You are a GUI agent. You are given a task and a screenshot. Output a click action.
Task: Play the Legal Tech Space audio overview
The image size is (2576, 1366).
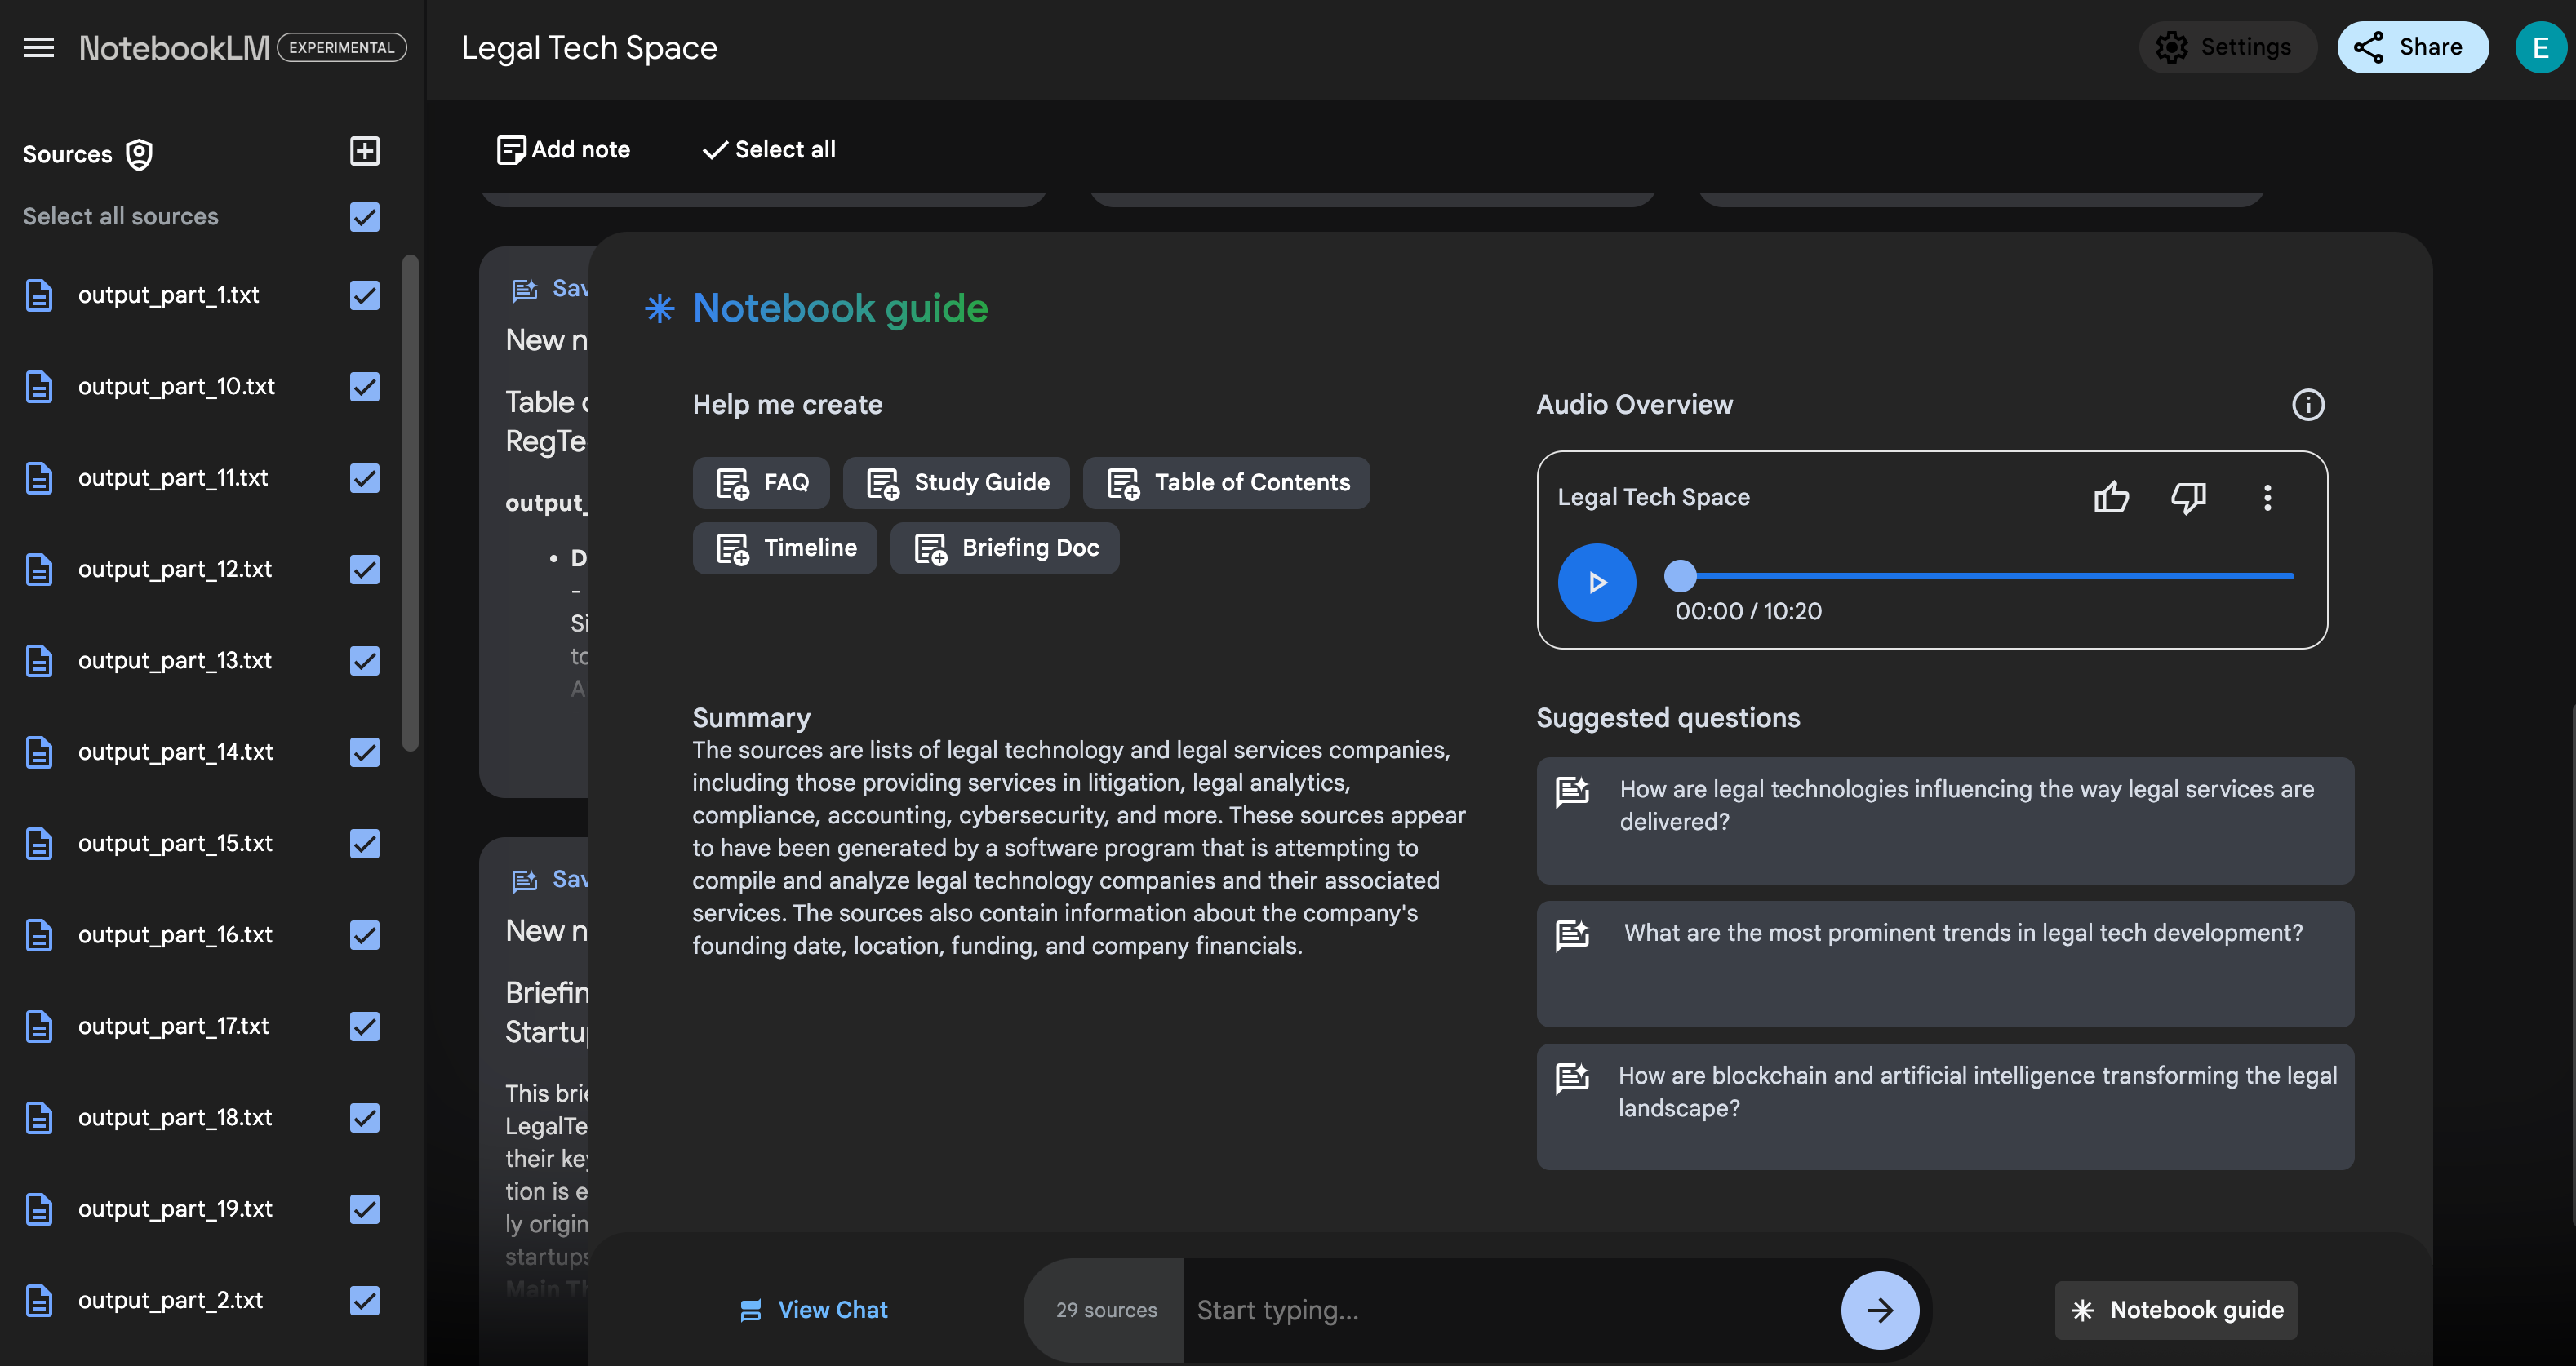pyautogui.click(x=1596, y=583)
